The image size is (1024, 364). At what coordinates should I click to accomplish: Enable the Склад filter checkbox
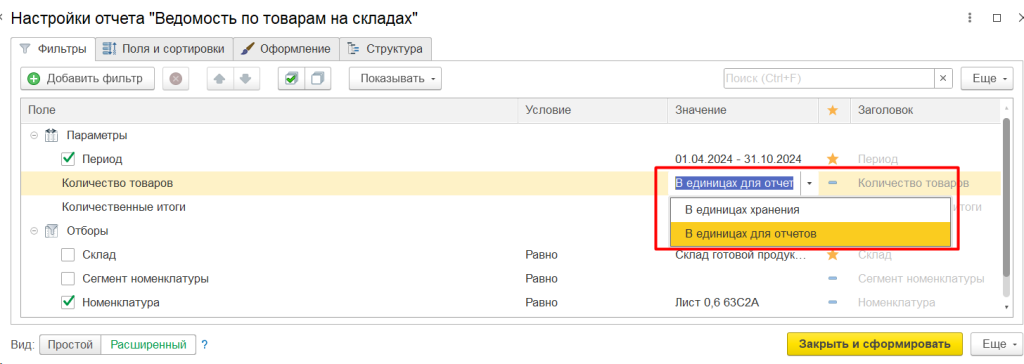(68, 255)
